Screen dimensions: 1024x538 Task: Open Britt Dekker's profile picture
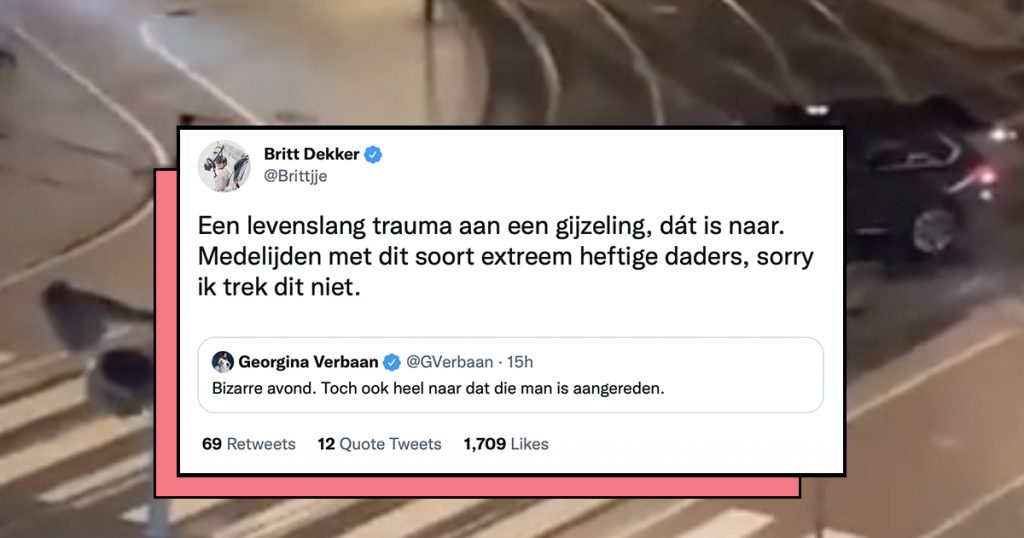click(x=224, y=166)
